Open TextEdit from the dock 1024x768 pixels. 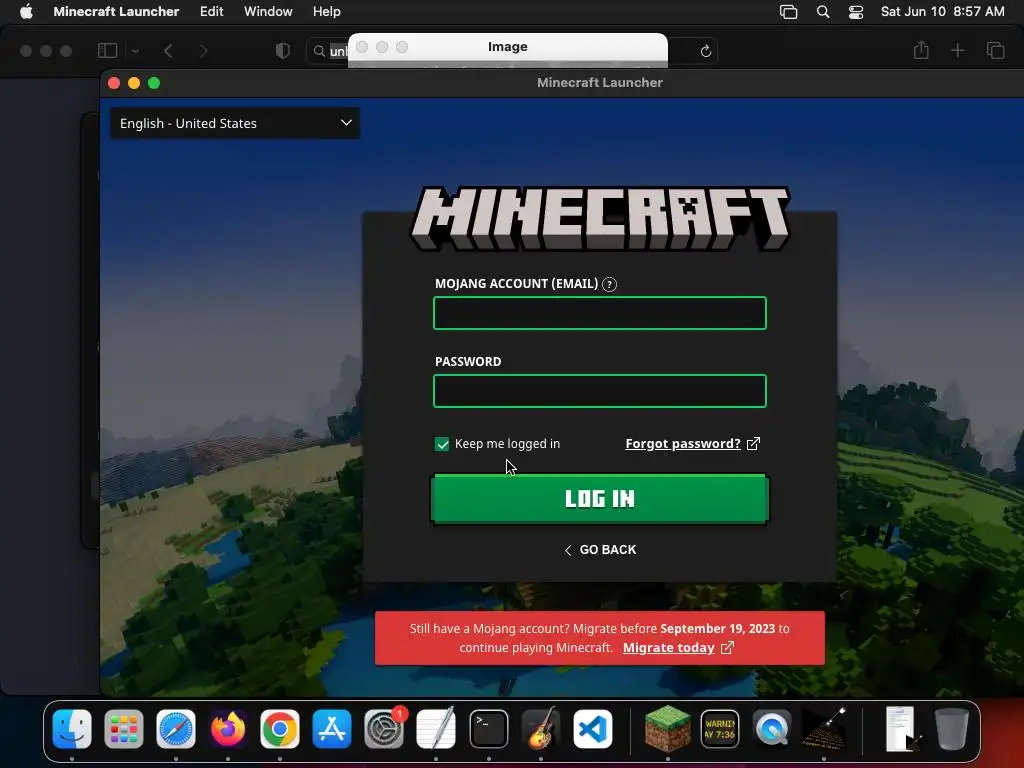[436, 729]
